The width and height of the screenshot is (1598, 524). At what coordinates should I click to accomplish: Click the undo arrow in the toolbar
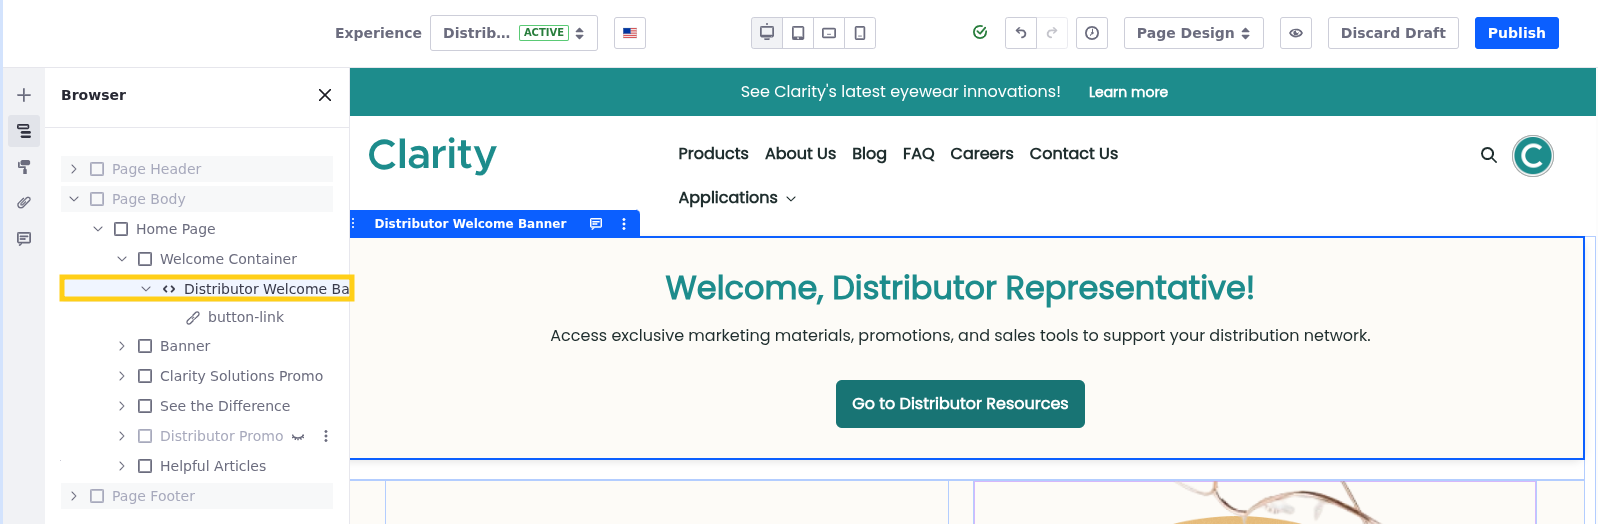tap(1020, 33)
